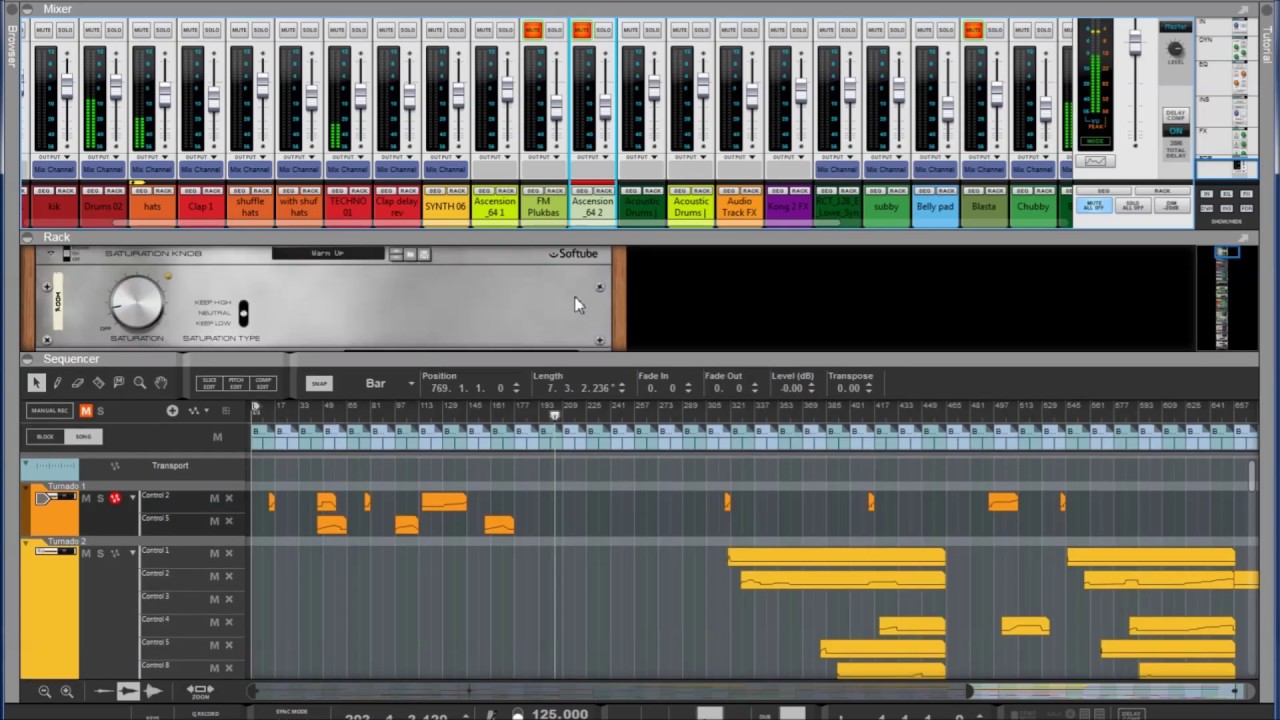Image resolution: width=1280 pixels, height=720 pixels.
Task: Delete Turnado 2 Control 1 lane
Action: (229, 553)
